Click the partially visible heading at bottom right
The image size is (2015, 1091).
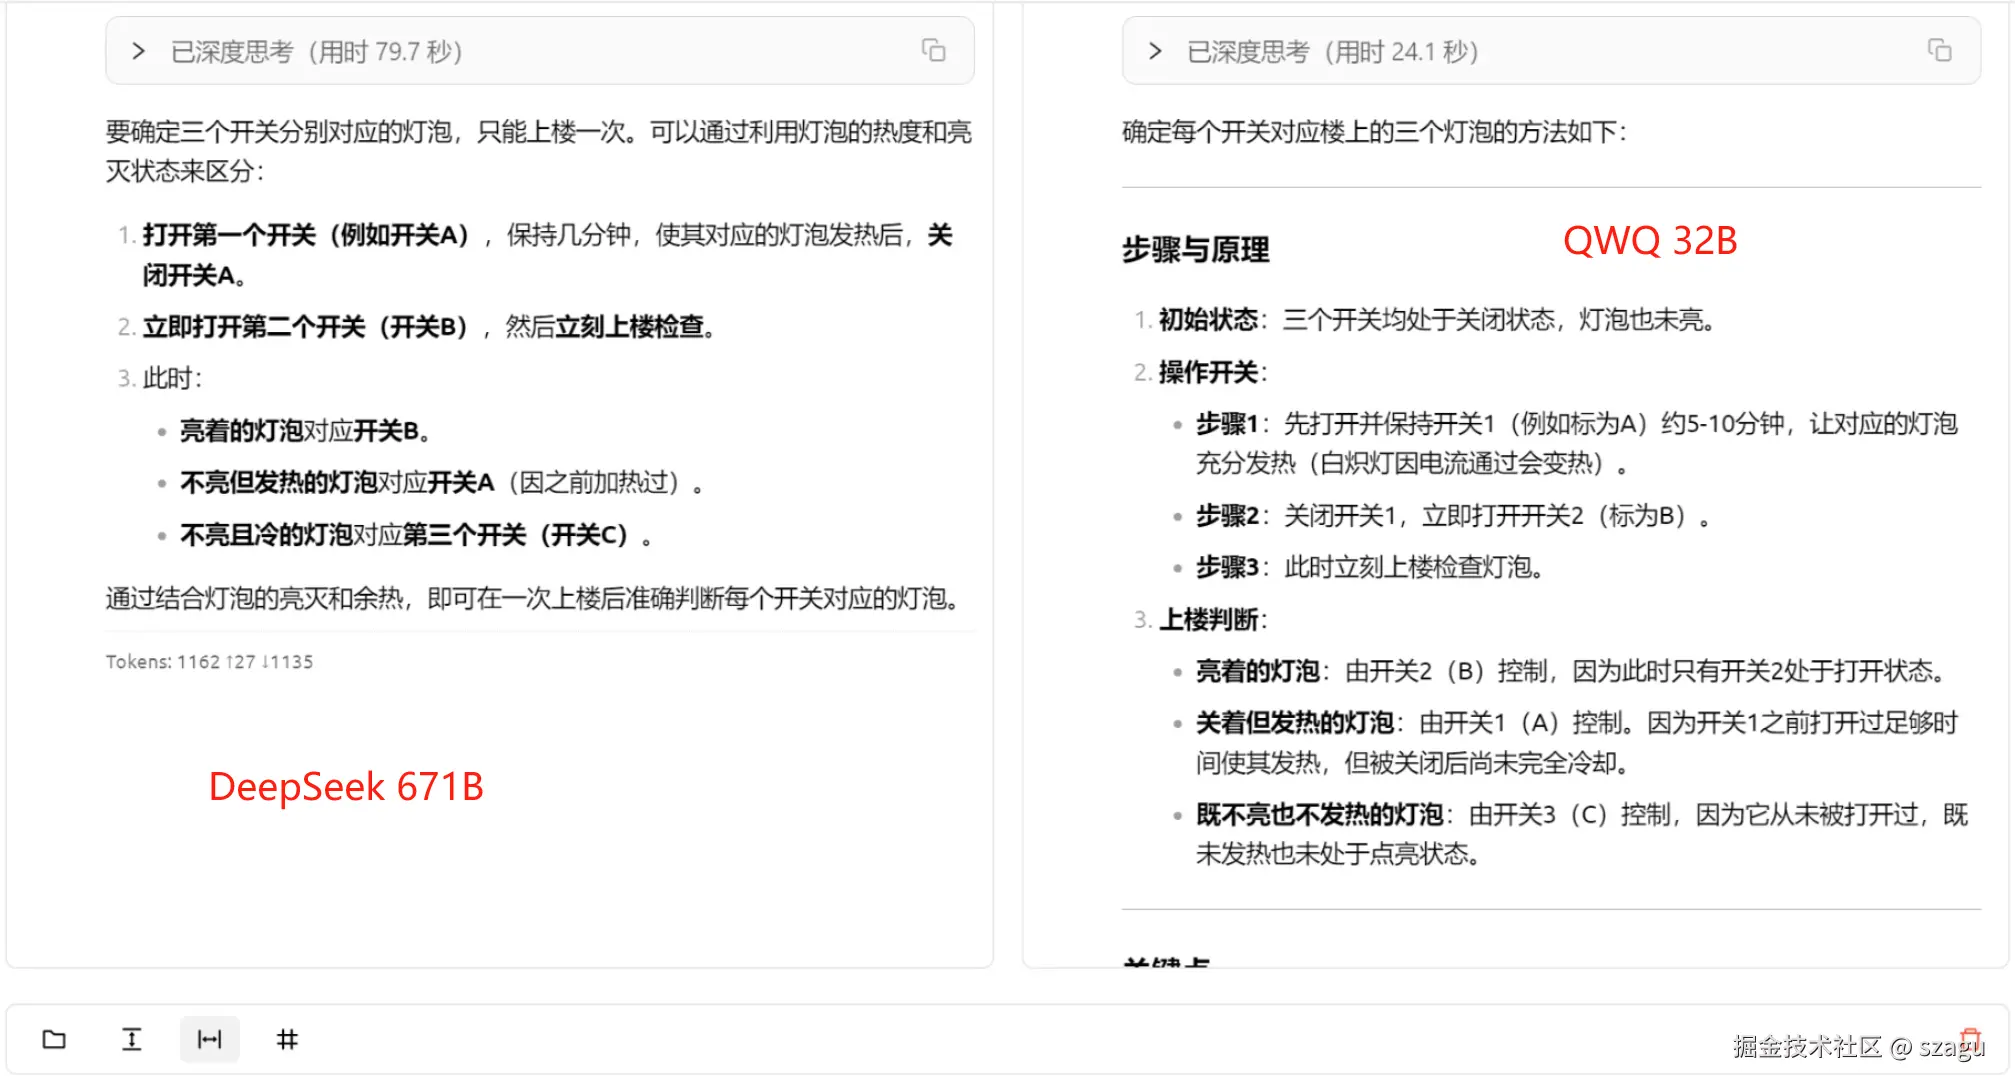pyautogui.click(x=1166, y=962)
